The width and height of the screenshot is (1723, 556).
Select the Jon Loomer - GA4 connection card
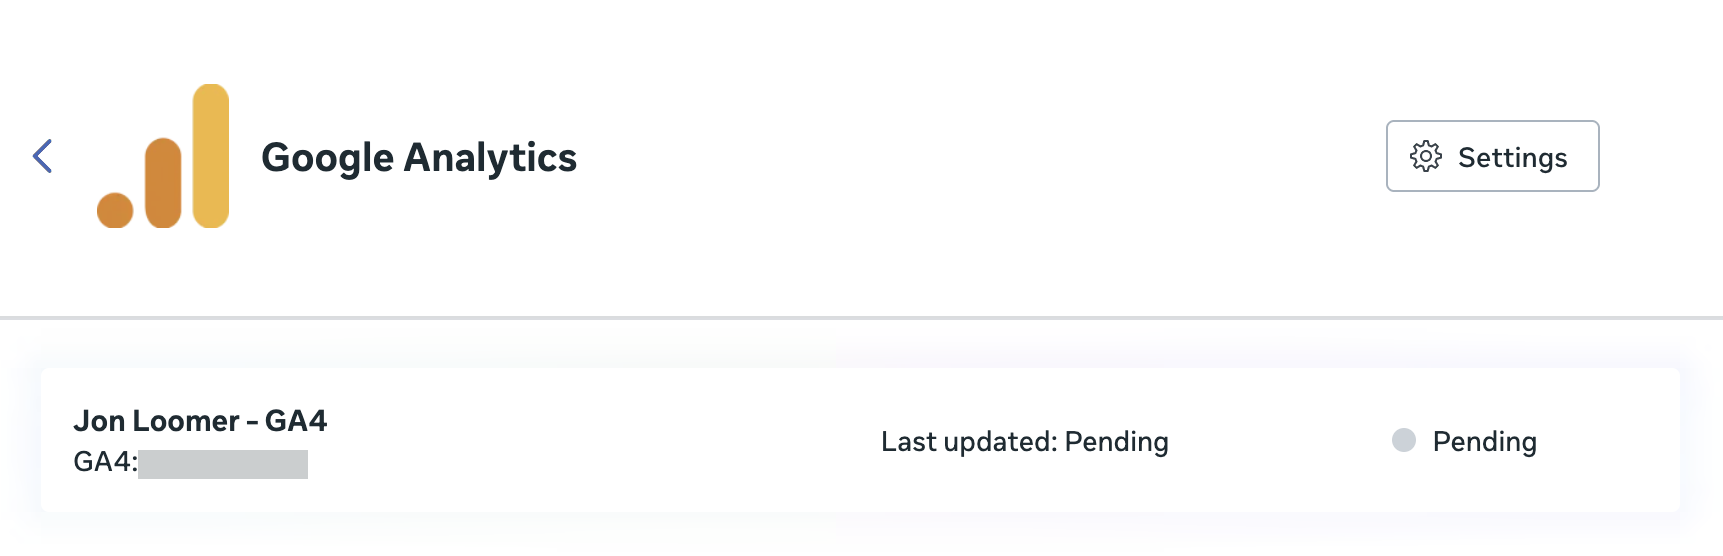[860, 440]
